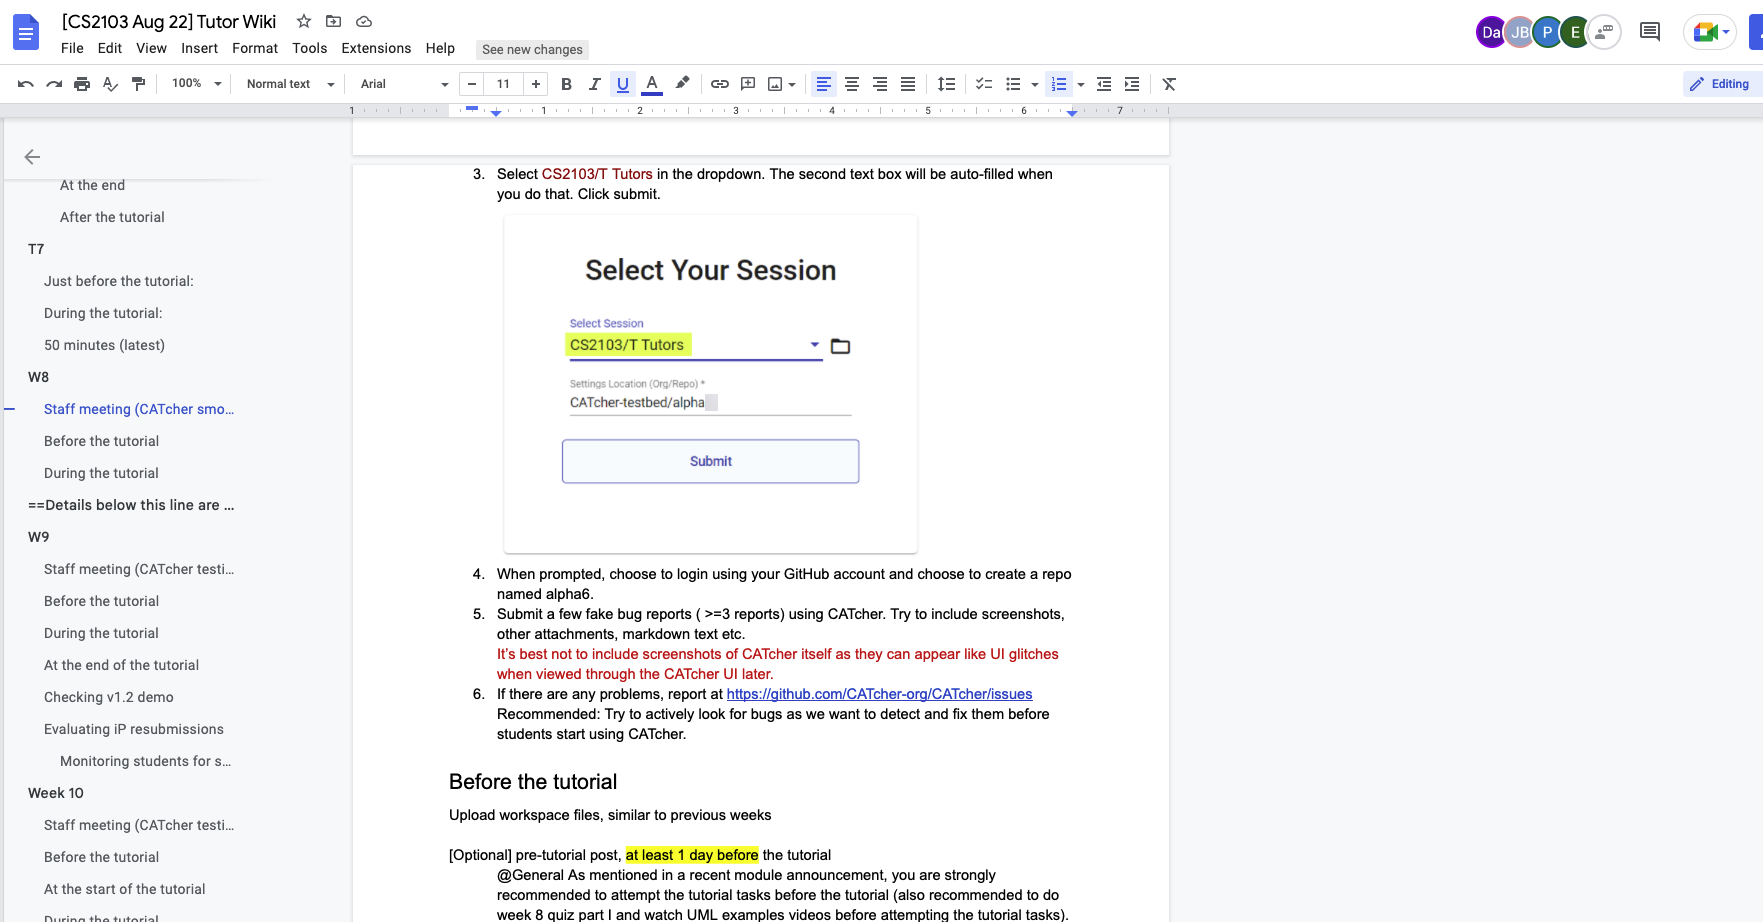This screenshot has height=922, width=1763.
Task: Open the Help menu
Action: [x=440, y=48]
